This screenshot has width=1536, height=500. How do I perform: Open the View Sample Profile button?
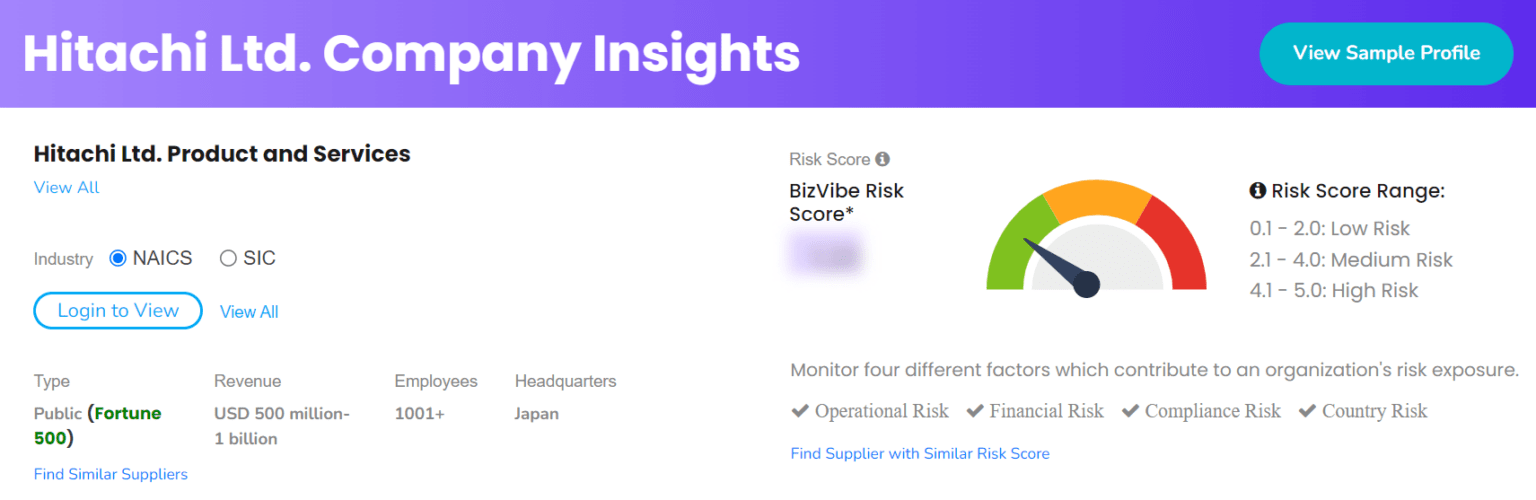[1386, 53]
